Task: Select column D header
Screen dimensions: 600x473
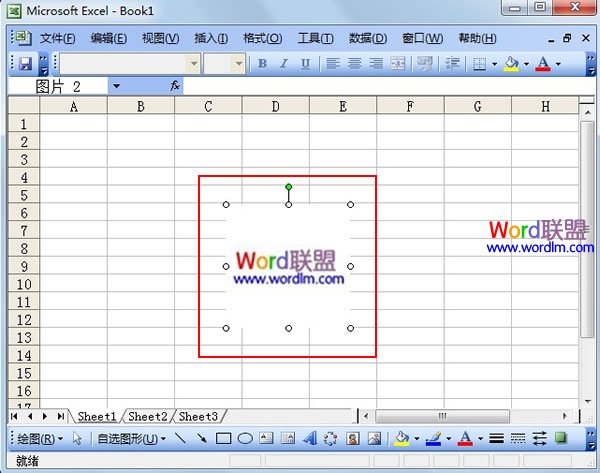Action: click(276, 106)
